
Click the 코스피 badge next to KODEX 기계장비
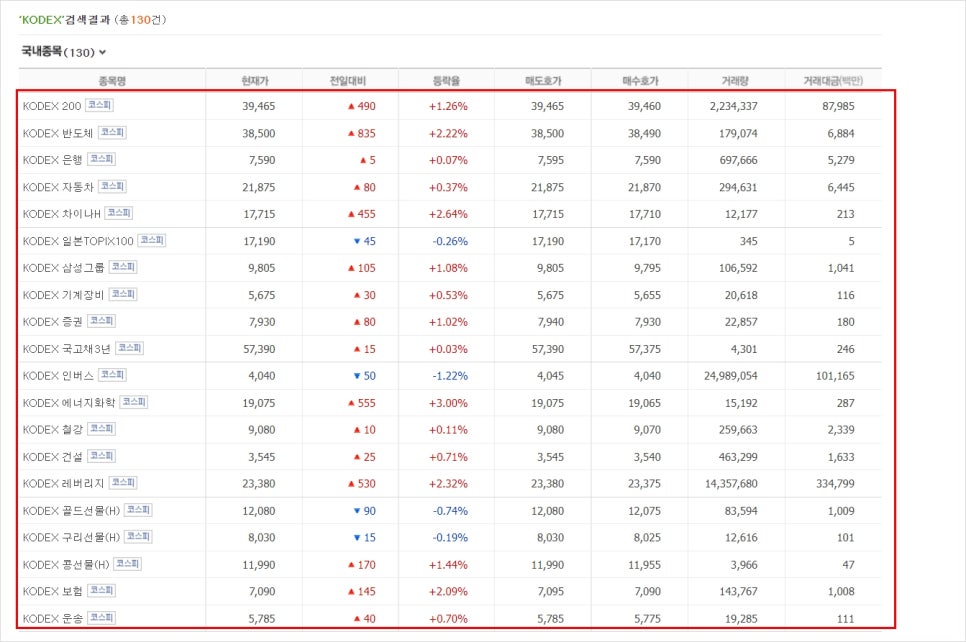click(x=123, y=295)
